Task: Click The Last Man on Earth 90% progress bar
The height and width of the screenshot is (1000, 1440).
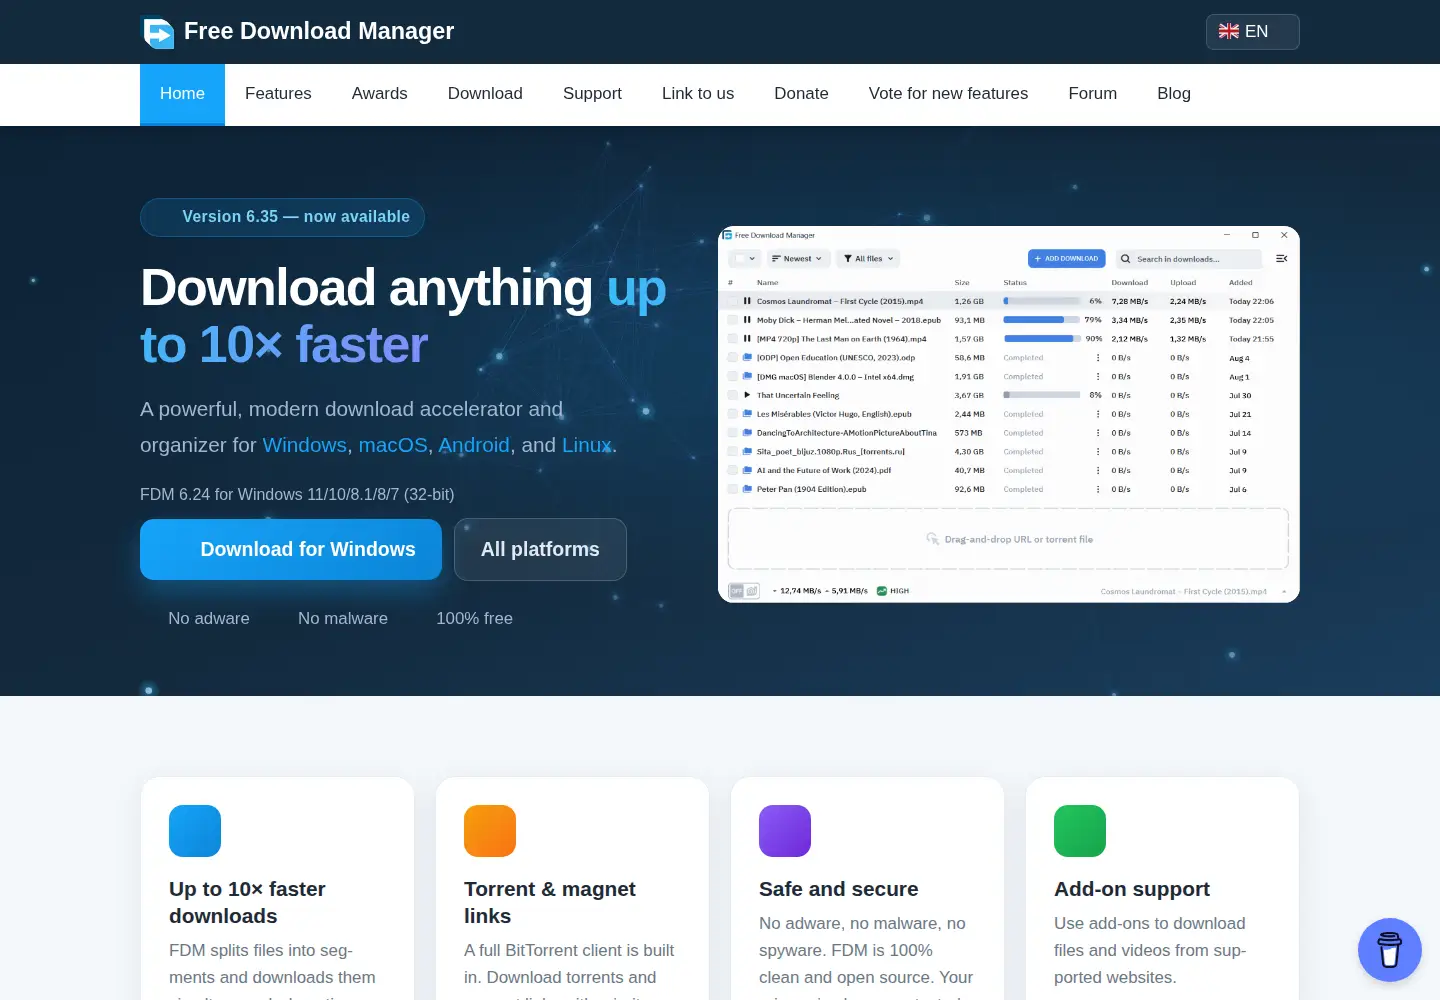Action: click(x=1041, y=338)
